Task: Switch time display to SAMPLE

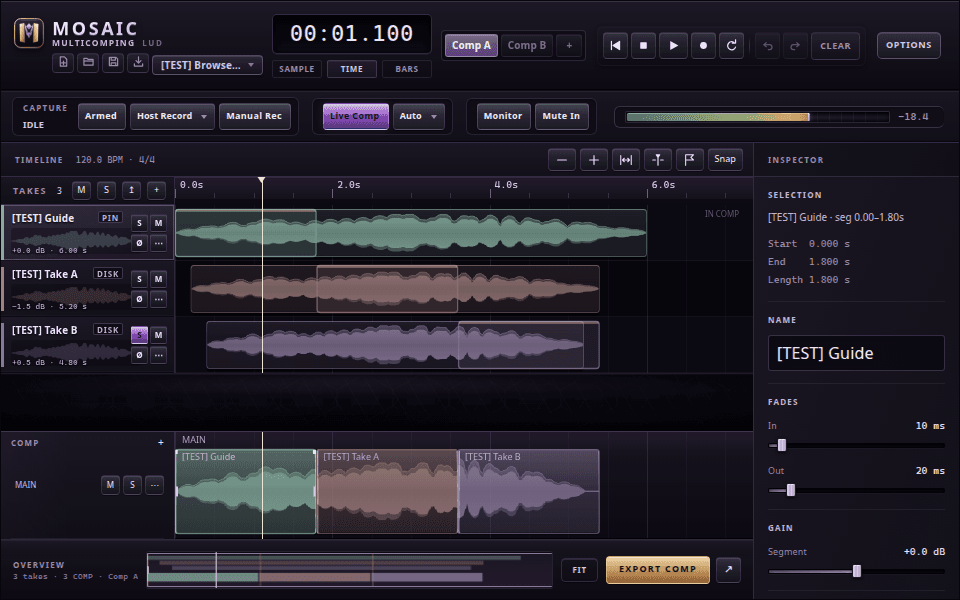Action: tap(297, 69)
